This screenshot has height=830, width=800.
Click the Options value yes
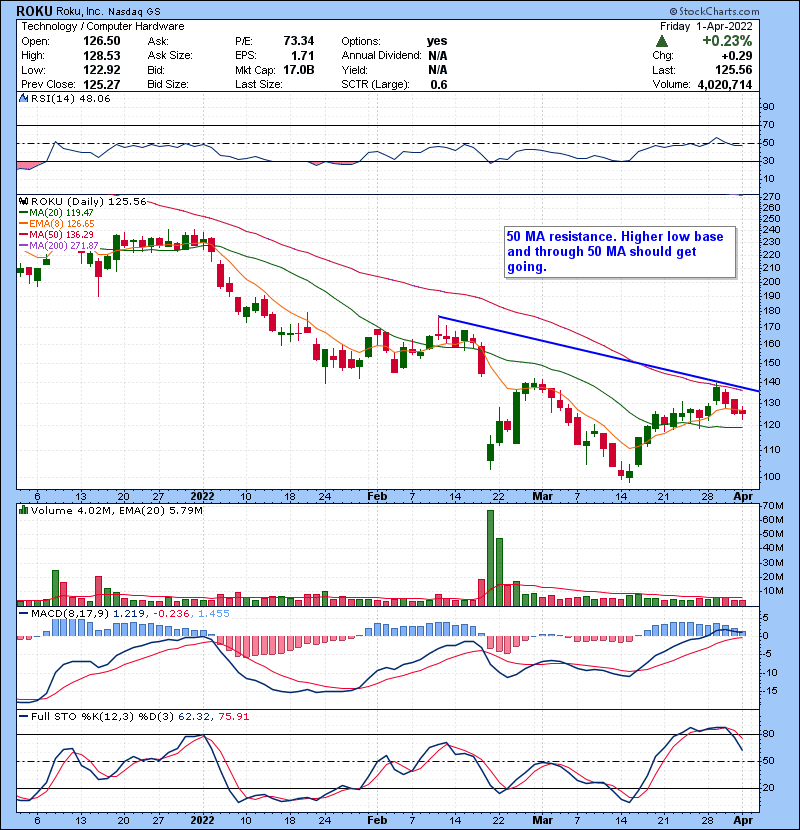(437, 41)
